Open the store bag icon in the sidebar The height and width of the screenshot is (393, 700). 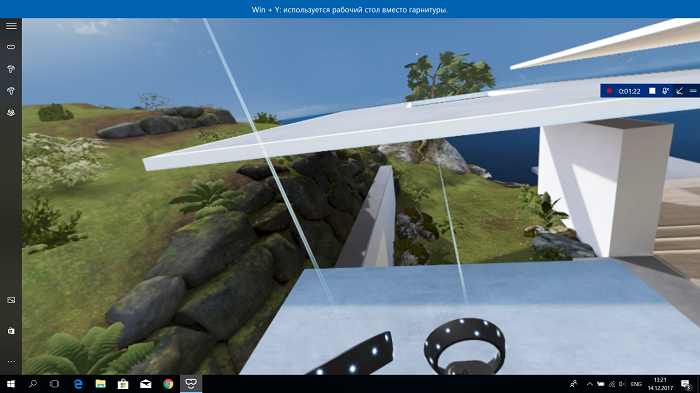pyautogui.click(x=11, y=330)
